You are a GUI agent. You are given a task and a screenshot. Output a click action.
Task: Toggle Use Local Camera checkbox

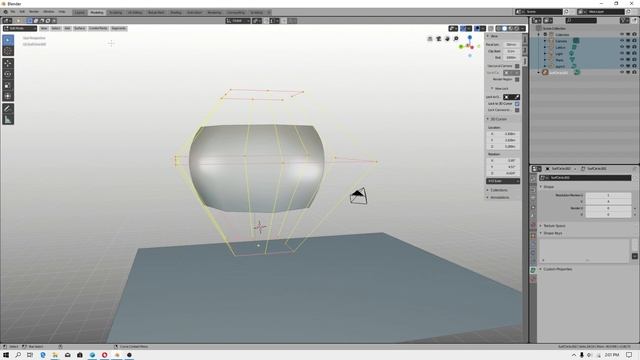pyautogui.click(x=517, y=66)
